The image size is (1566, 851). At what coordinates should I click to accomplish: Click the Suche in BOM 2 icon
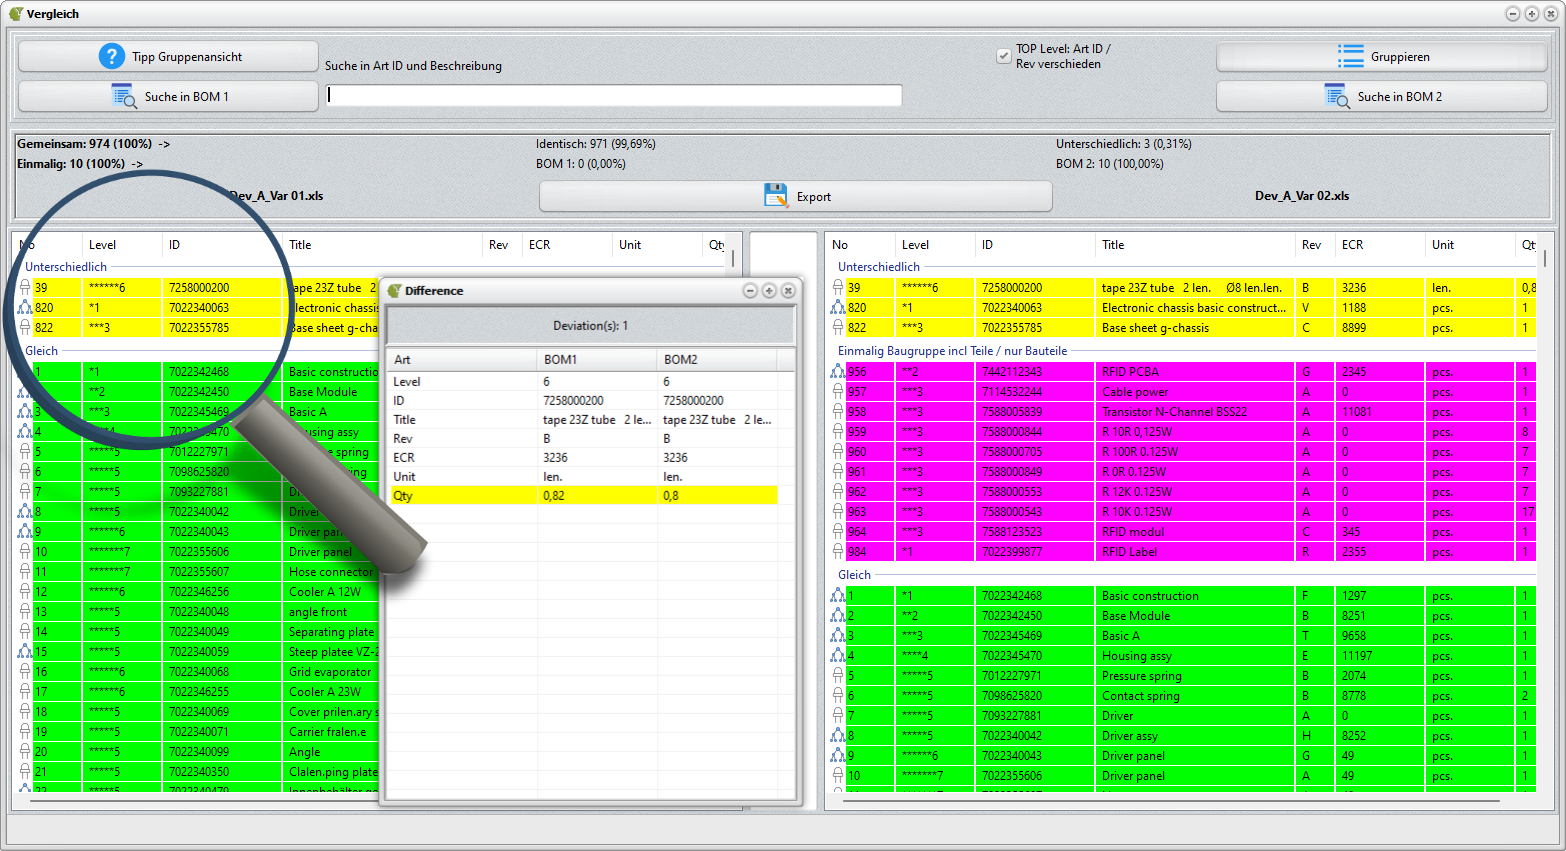coord(1337,97)
